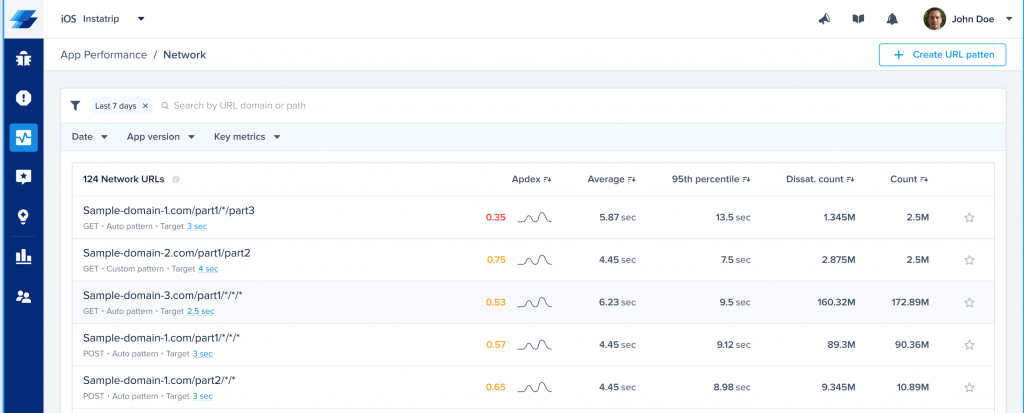Open the 2.5 sec target link
Image resolution: width=1024 pixels, height=413 pixels.
(x=200, y=311)
